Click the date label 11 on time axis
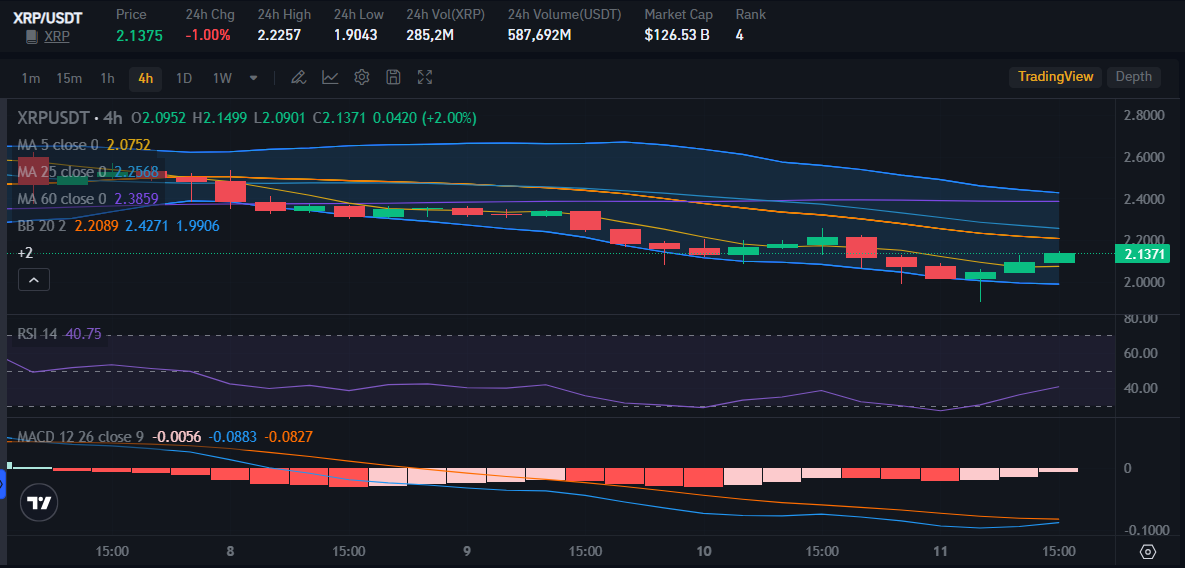The width and height of the screenshot is (1185, 568). [942, 551]
